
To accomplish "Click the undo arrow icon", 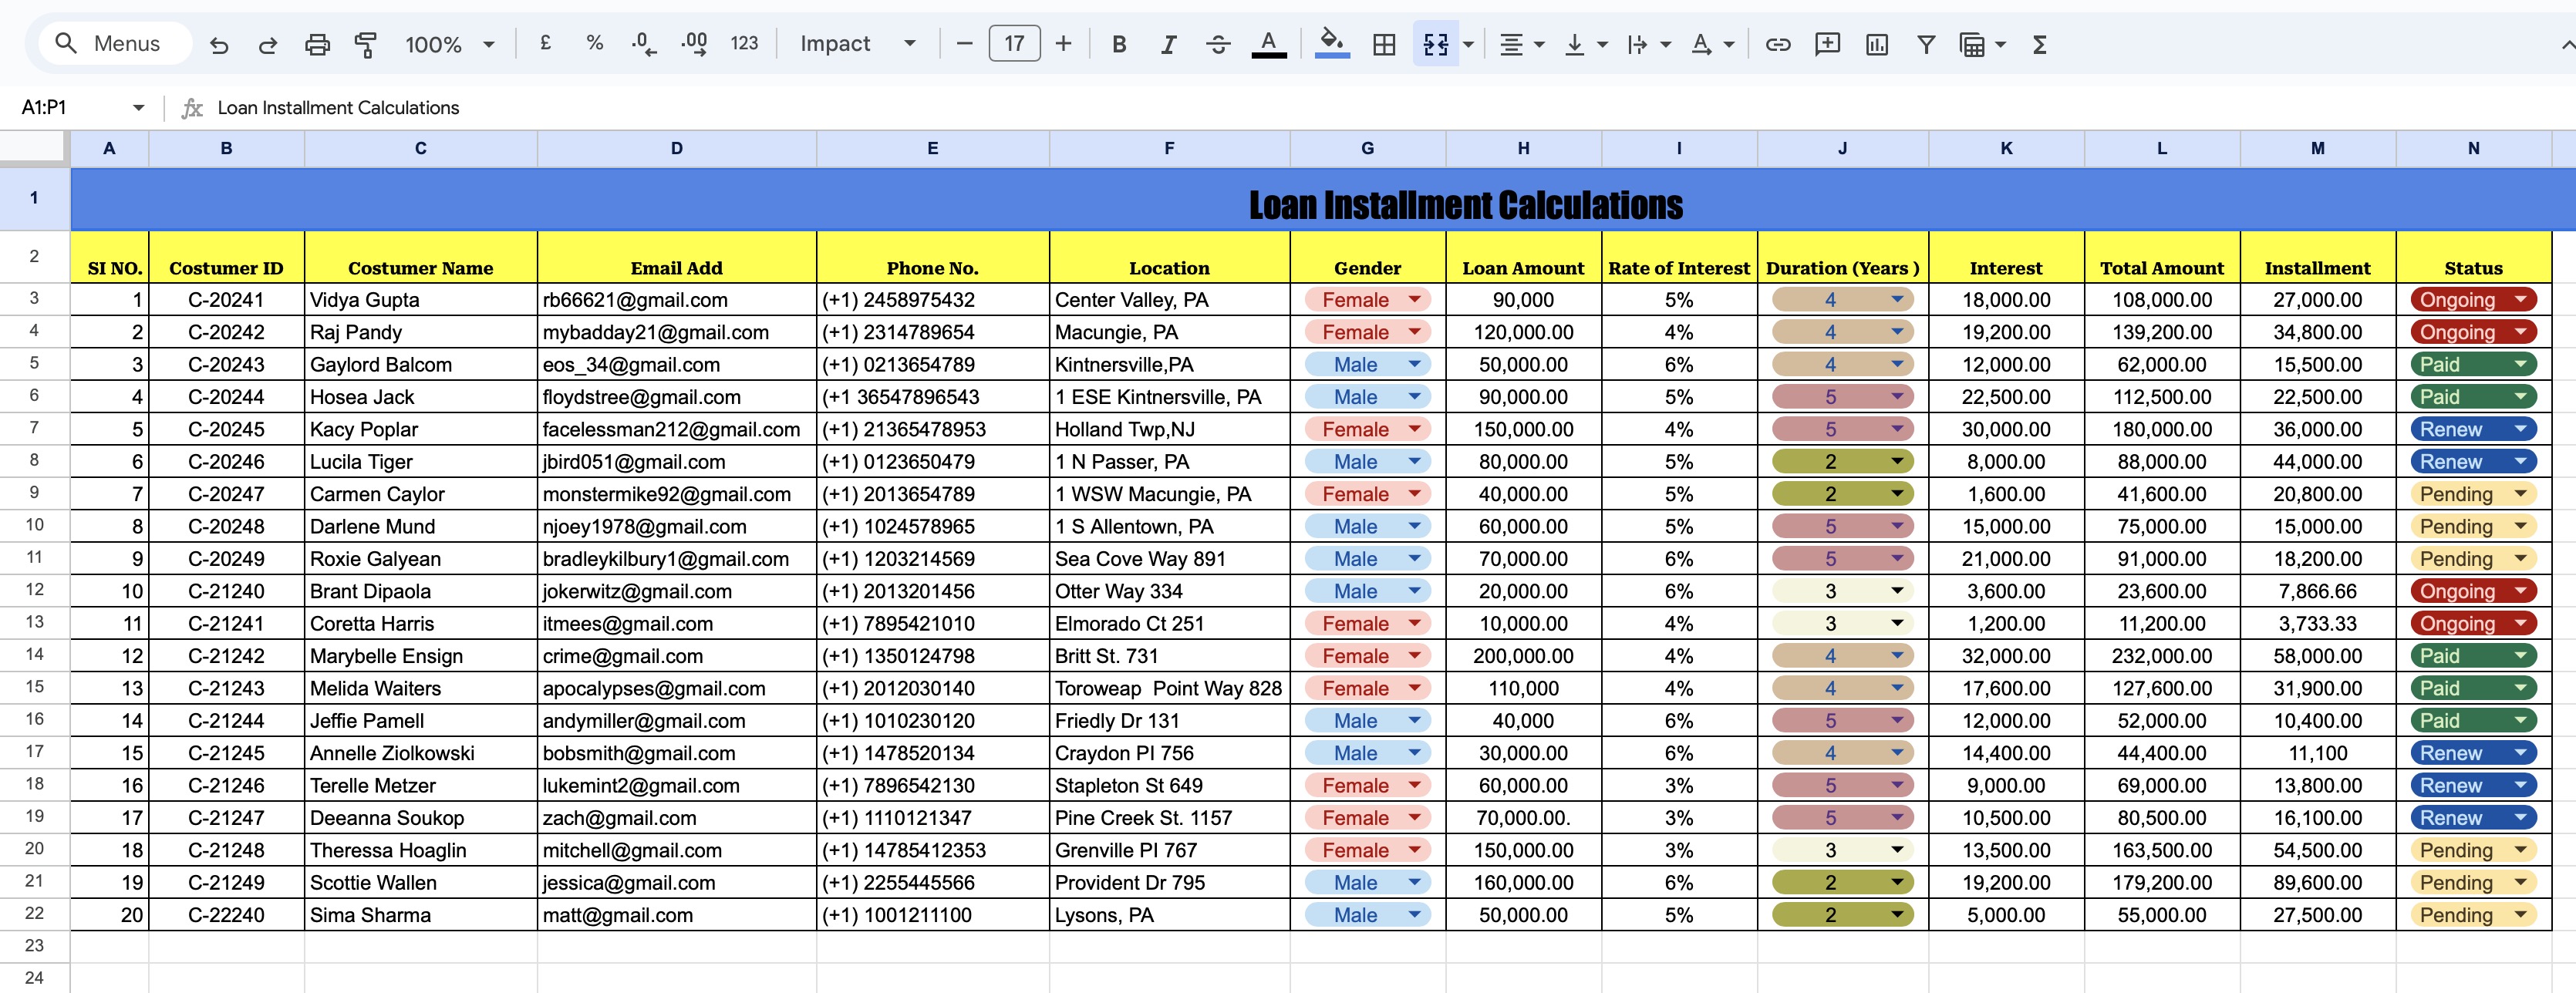I will pyautogui.click(x=219, y=44).
